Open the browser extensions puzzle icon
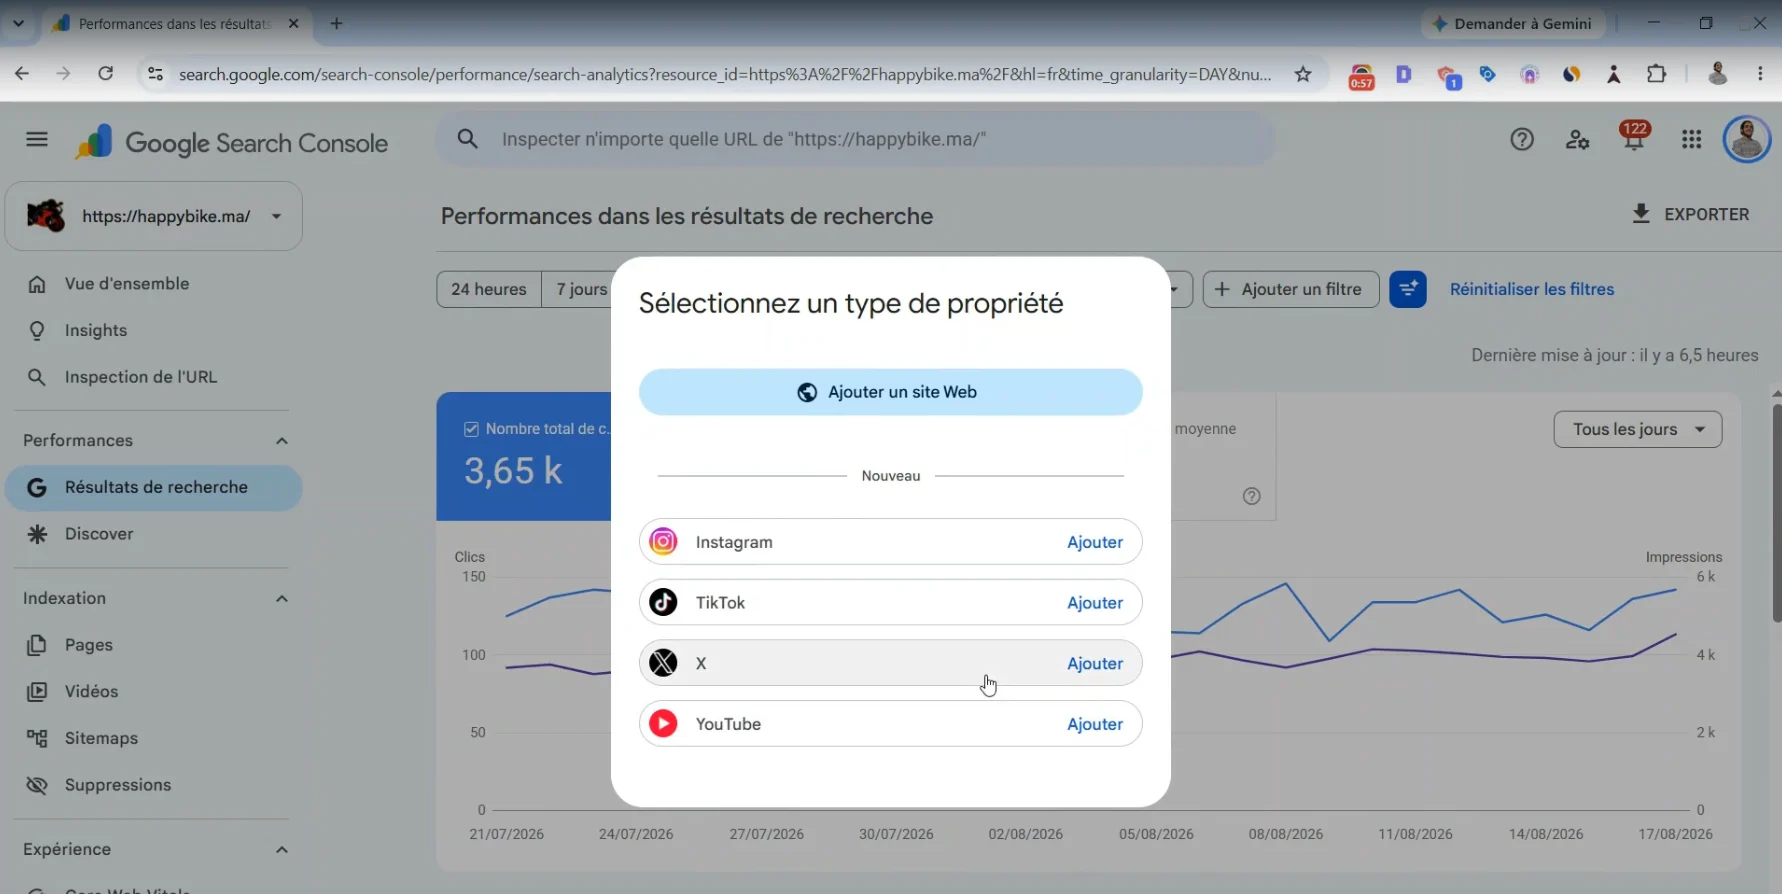This screenshot has height=894, width=1782. click(1657, 74)
